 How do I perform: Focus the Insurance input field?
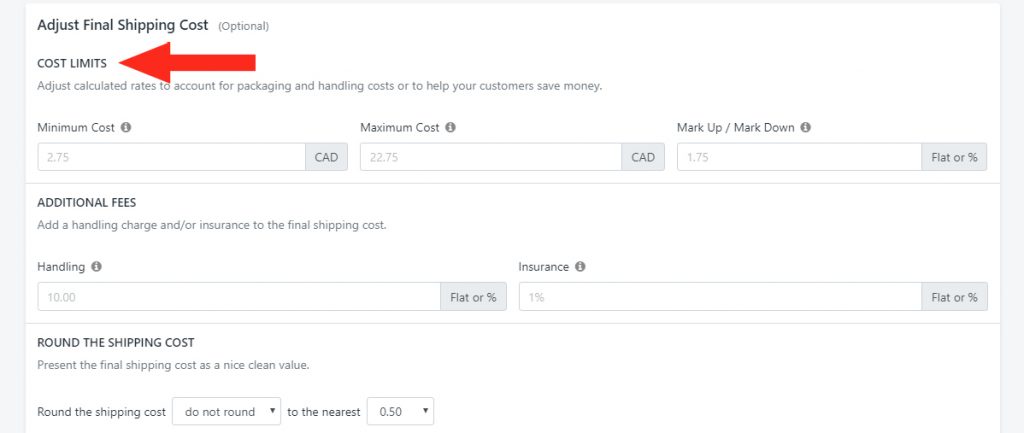[x=720, y=297]
